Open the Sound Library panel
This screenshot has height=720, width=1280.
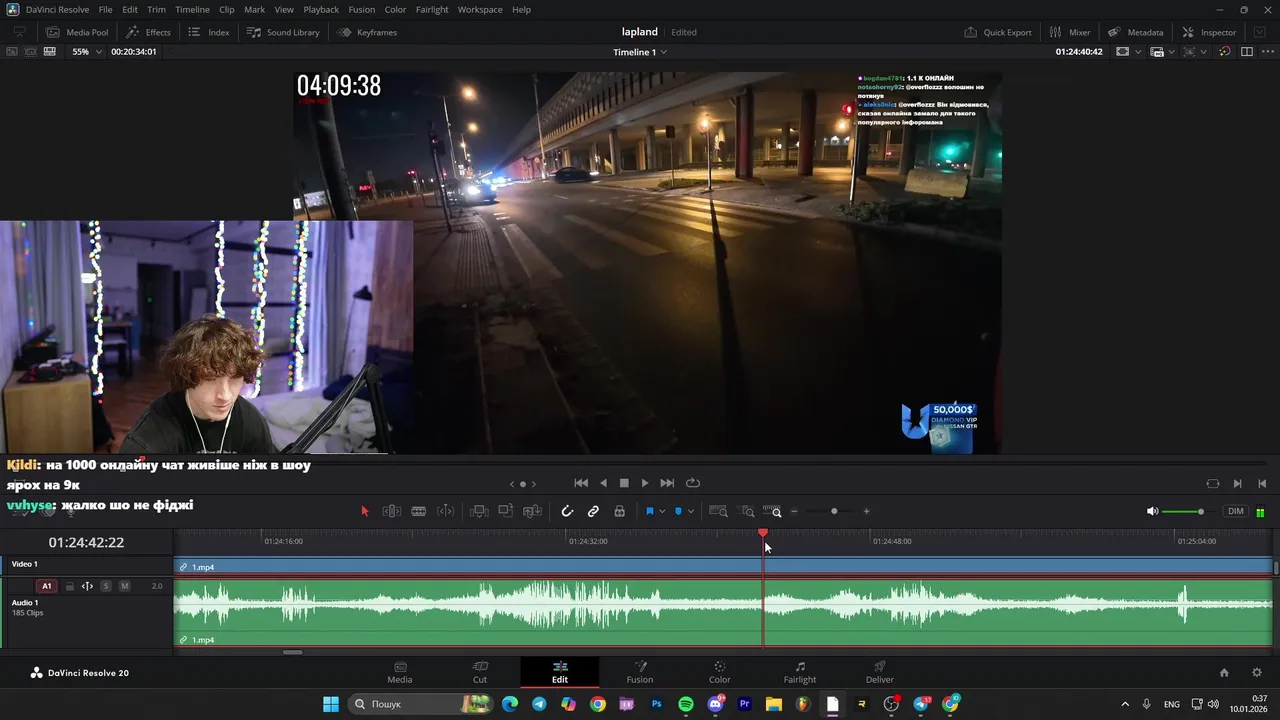point(283,32)
